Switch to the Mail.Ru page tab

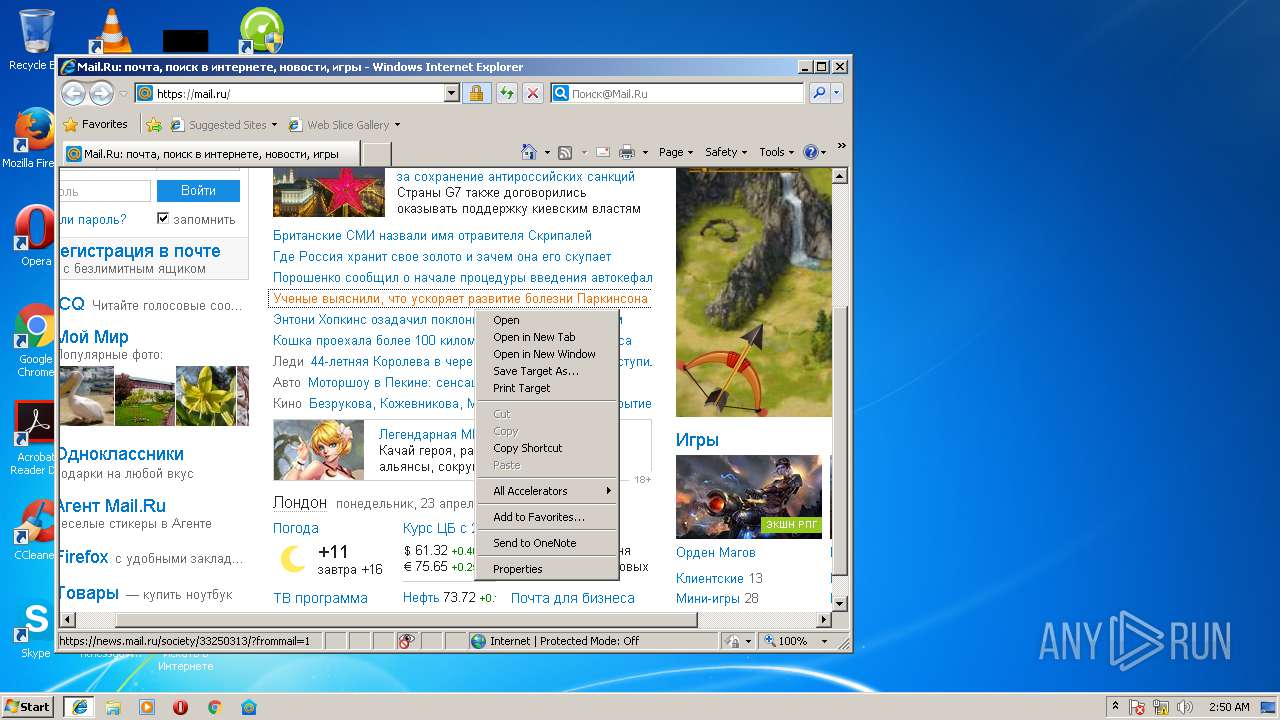click(x=210, y=154)
